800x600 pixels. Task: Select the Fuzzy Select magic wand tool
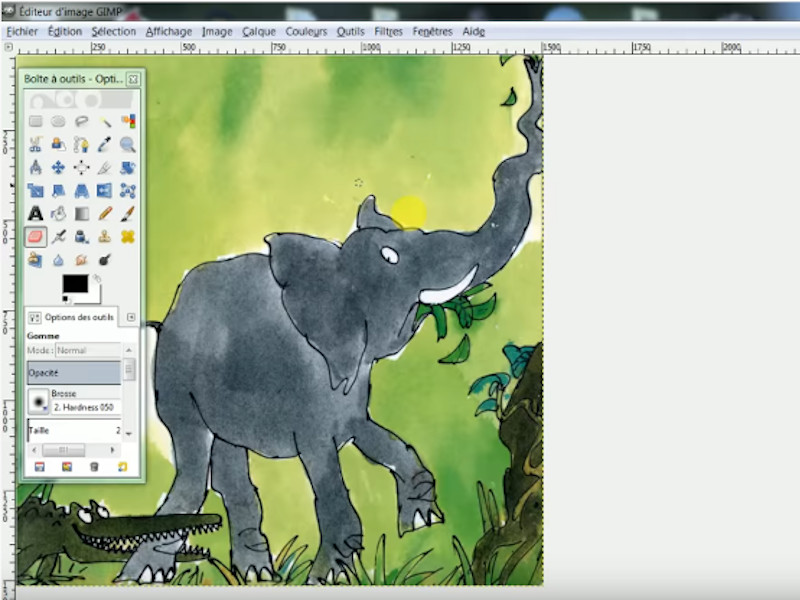105,122
